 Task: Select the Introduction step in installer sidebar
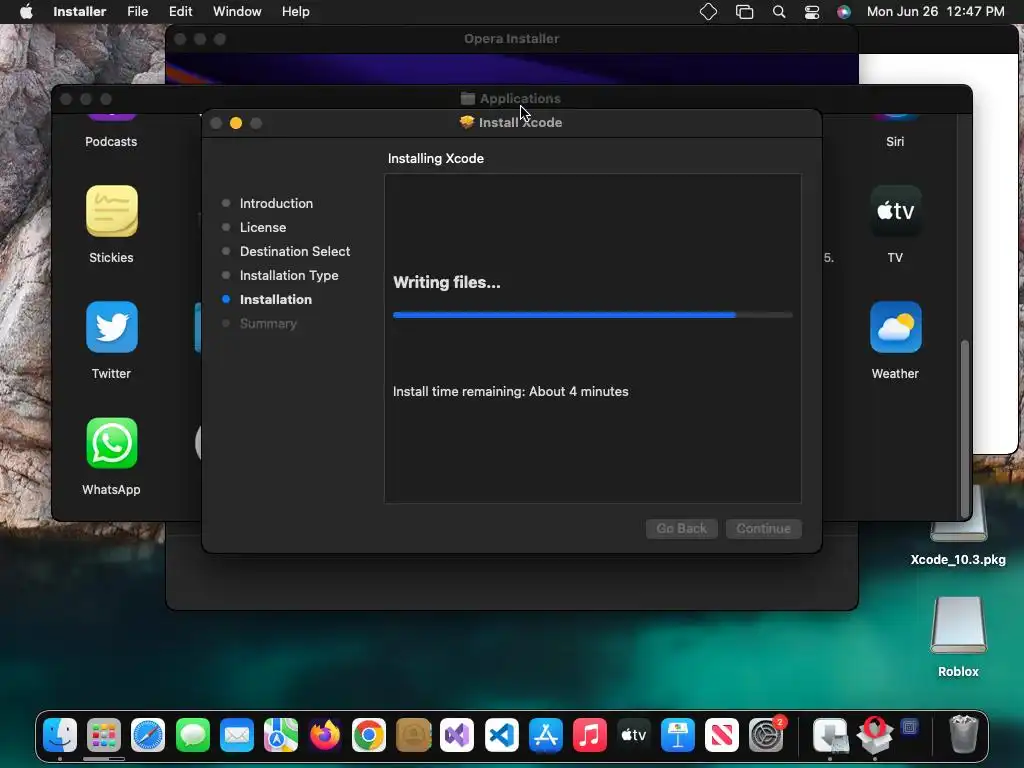276,203
